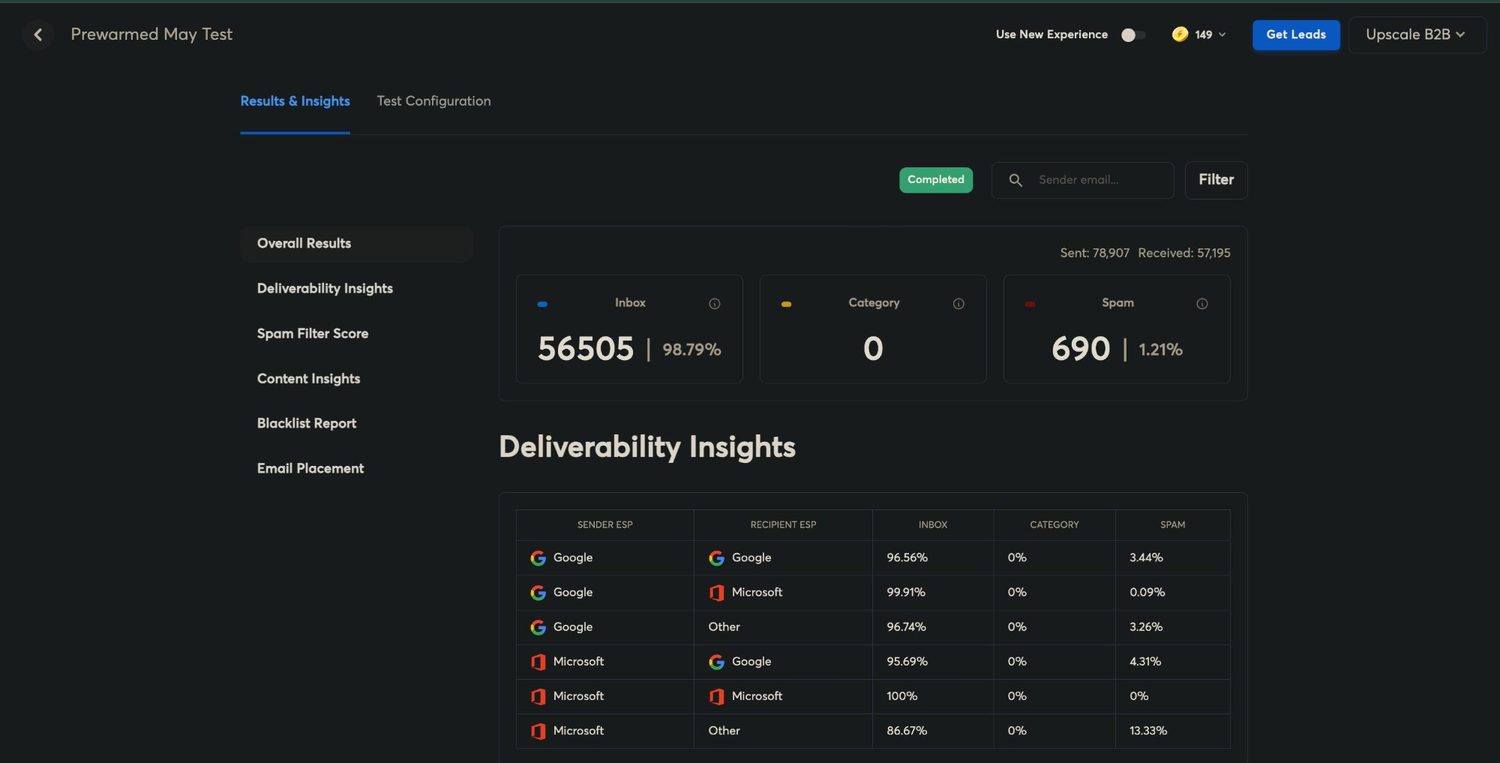Click the RECIPIENT ESP column header
Image resolution: width=1500 pixels, height=763 pixels.
pos(783,525)
